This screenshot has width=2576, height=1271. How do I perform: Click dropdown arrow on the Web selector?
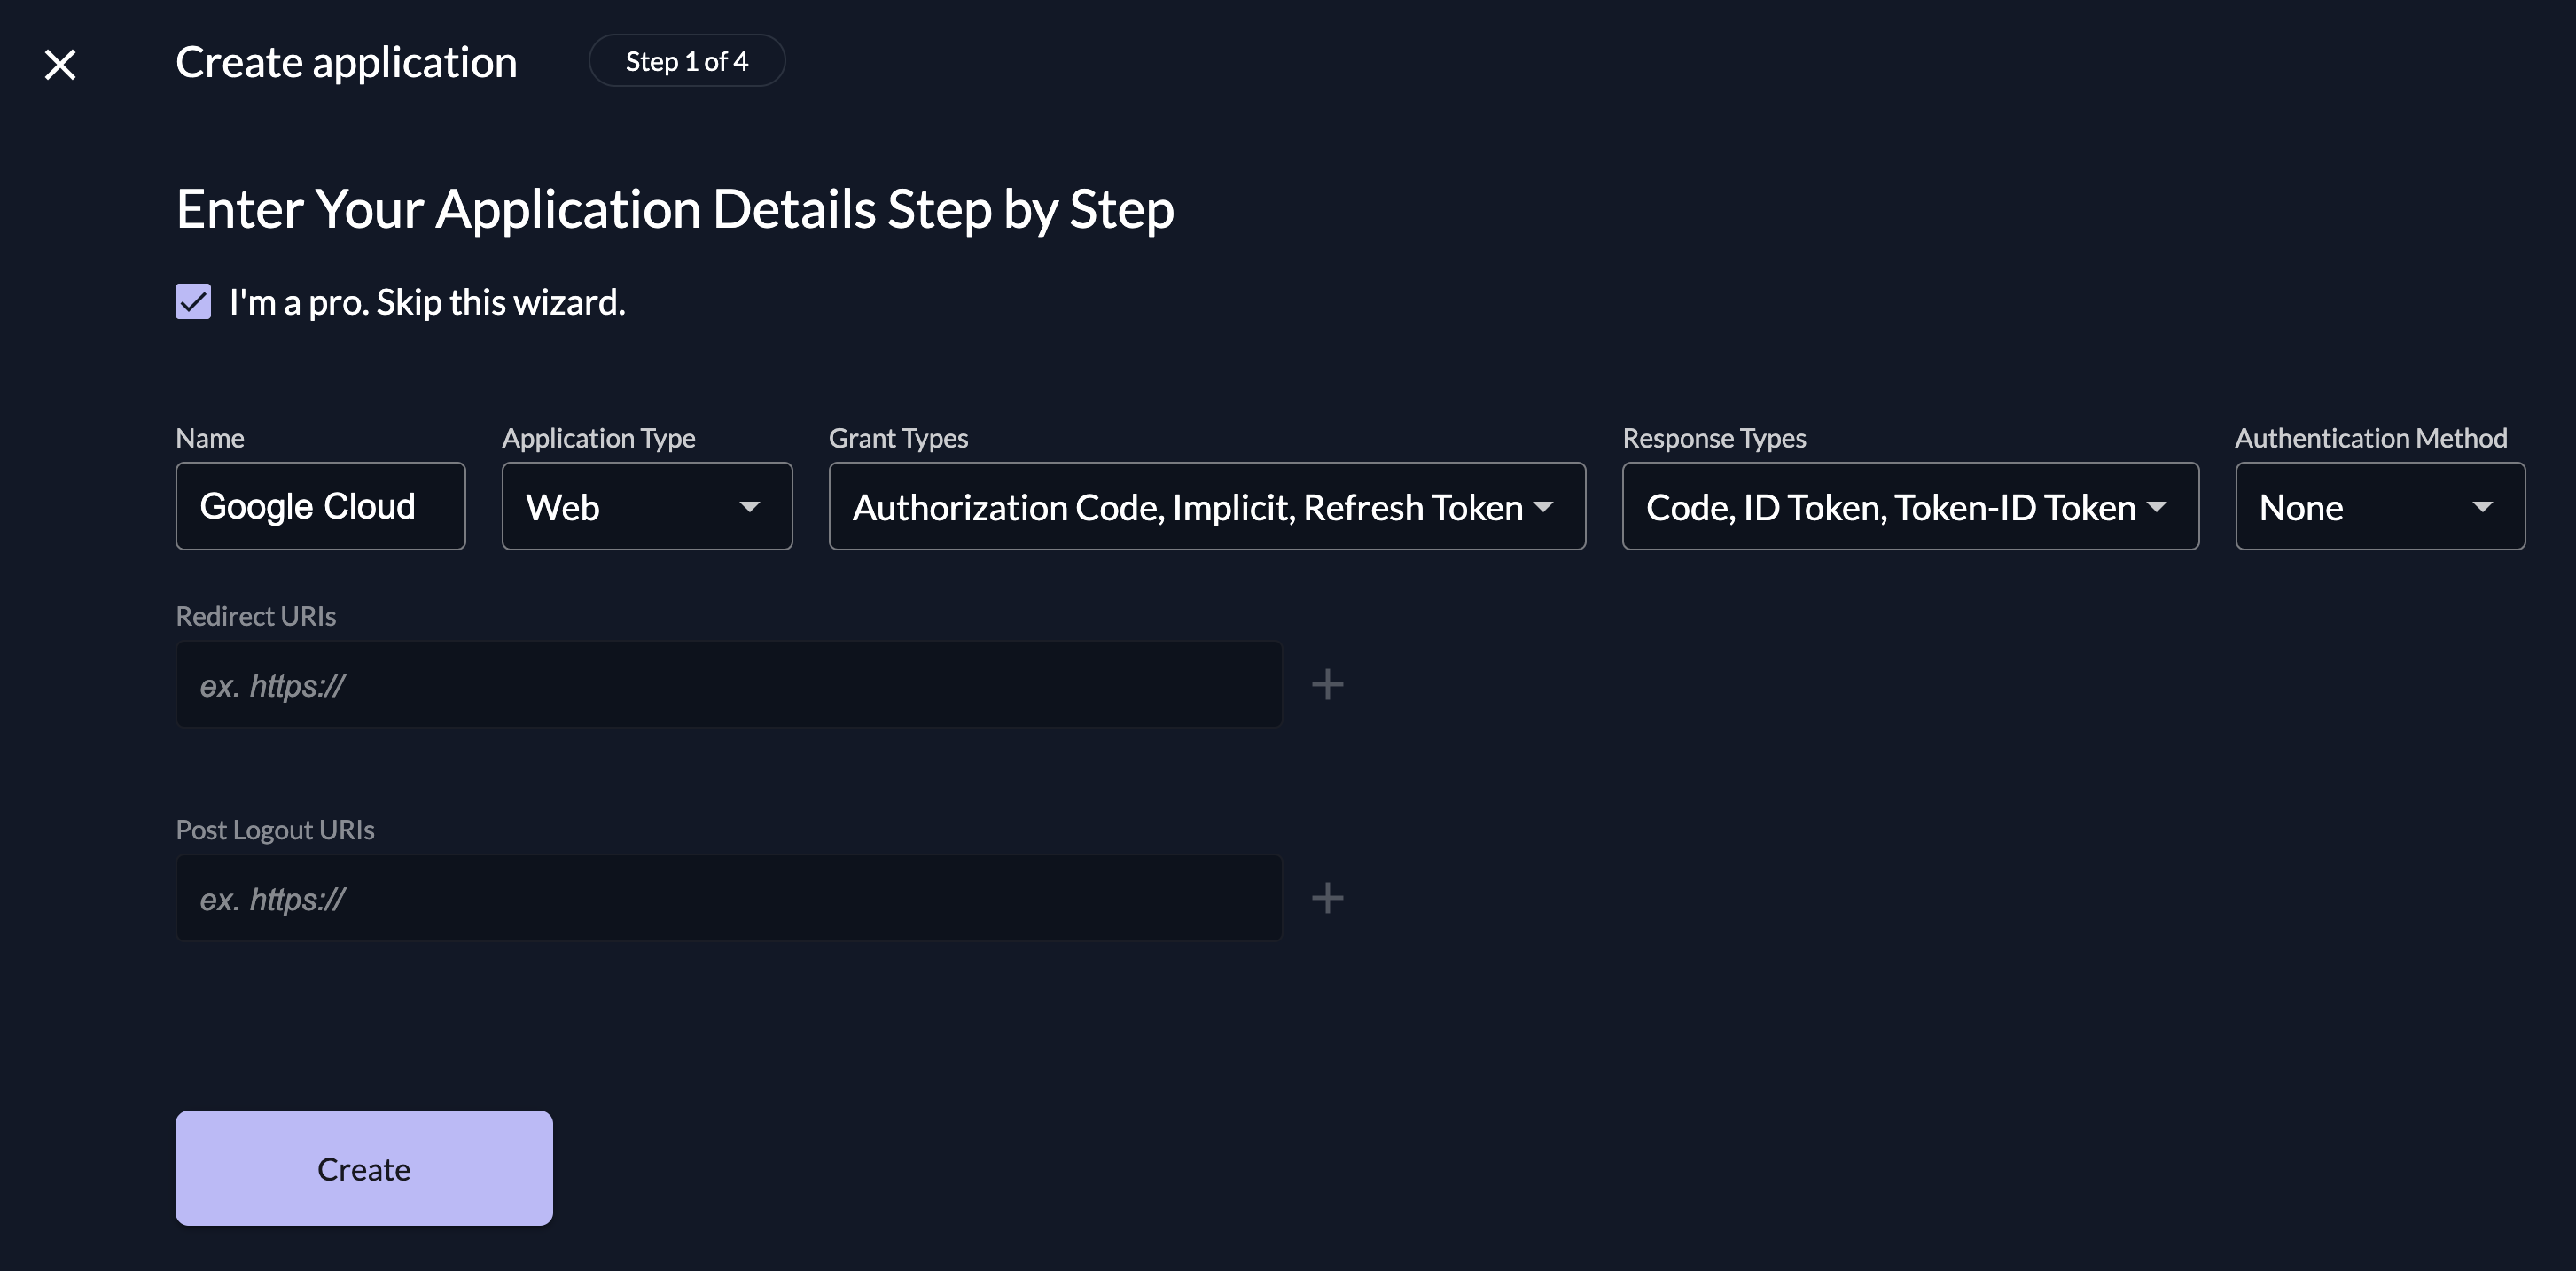pyautogui.click(x=750, y=507)
